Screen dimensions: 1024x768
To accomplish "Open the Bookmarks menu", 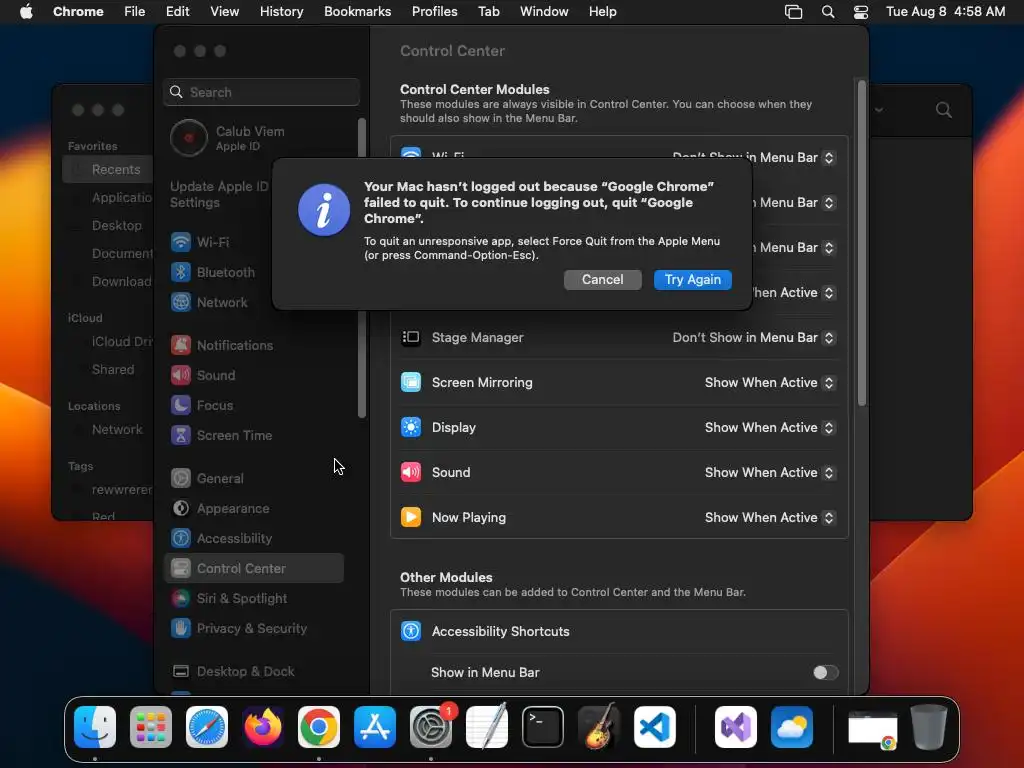I will [357, 12].
